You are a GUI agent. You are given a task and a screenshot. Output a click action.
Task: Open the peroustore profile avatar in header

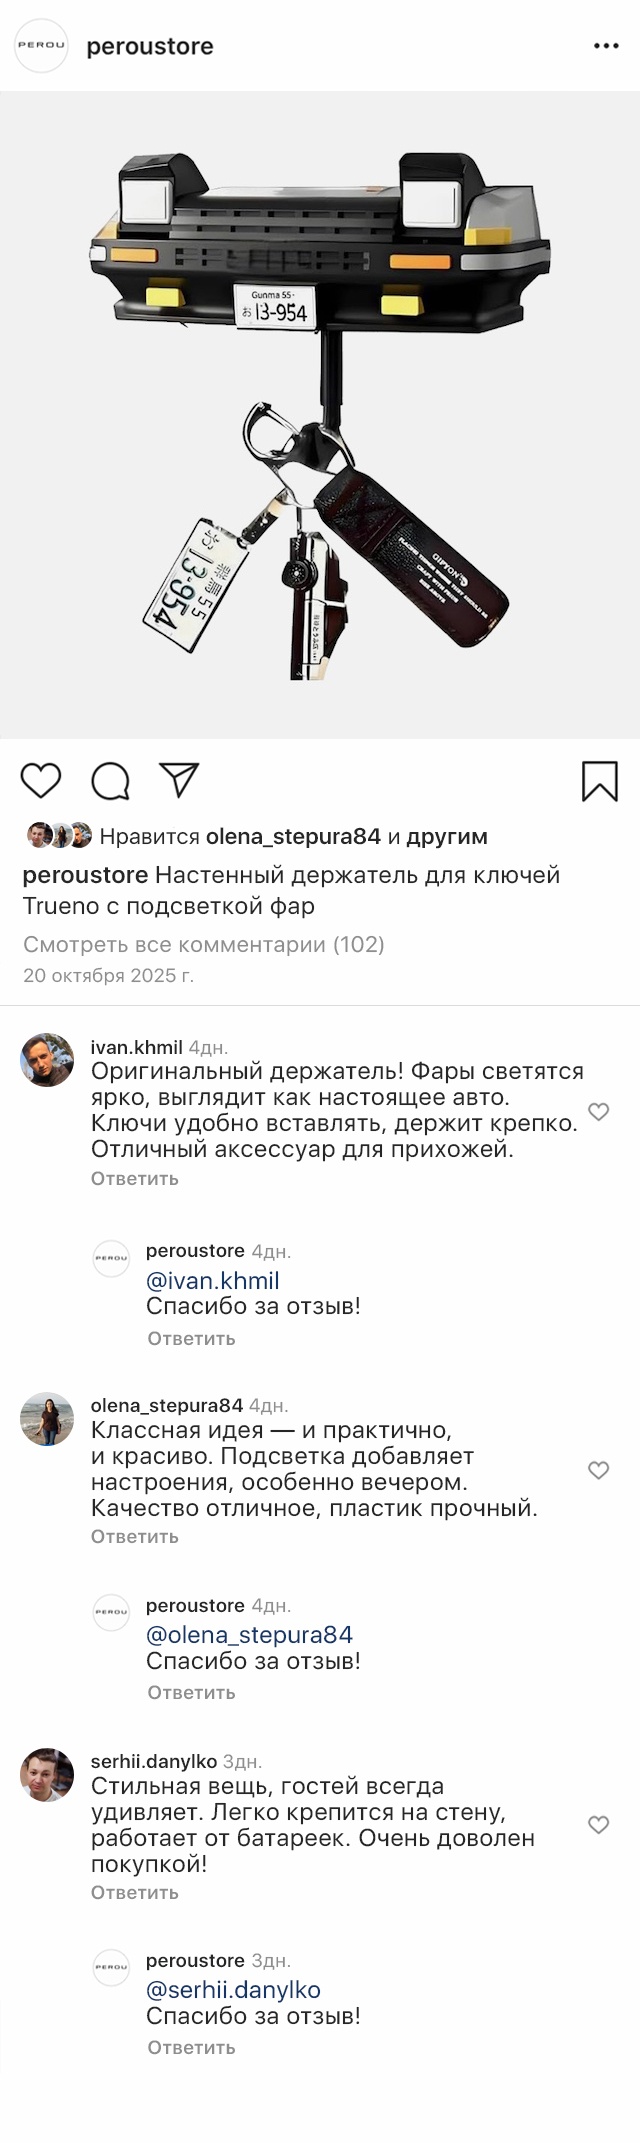[41, 45]
